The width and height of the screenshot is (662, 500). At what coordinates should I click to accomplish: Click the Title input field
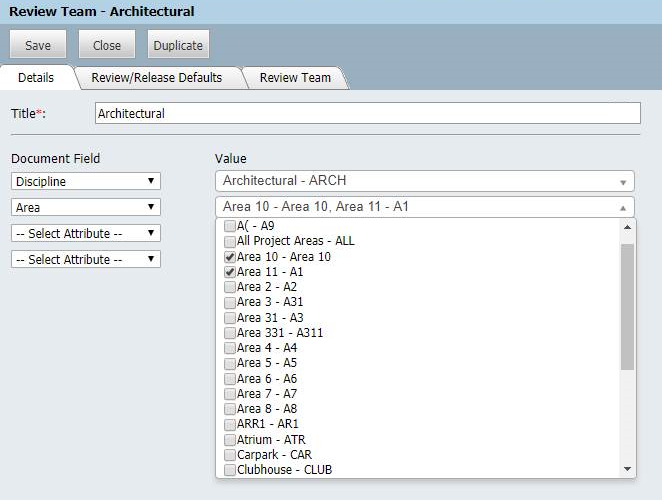pyautogui.click(x=368, y=113)
